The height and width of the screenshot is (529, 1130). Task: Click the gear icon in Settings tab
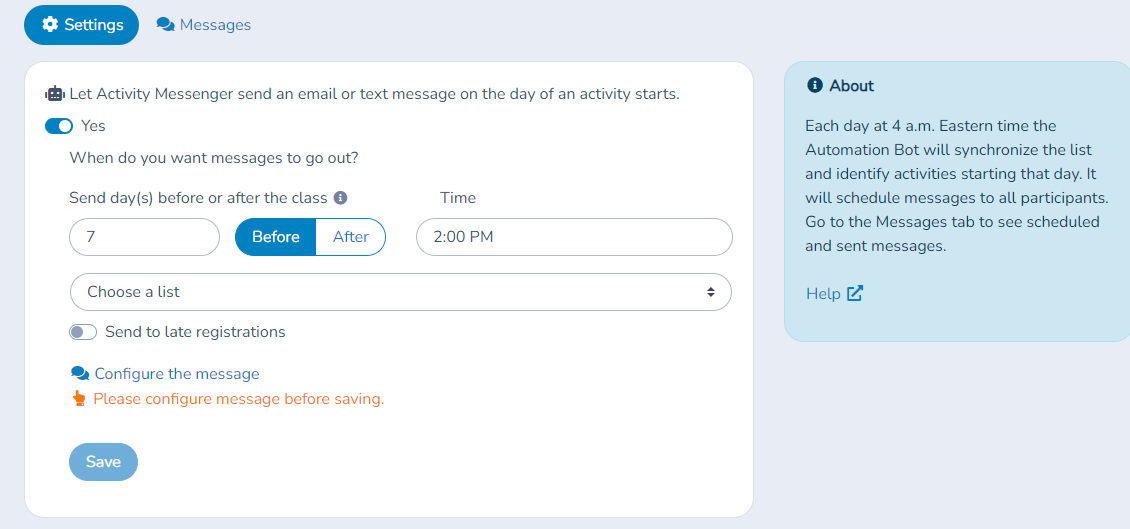(x=50, y=25)
